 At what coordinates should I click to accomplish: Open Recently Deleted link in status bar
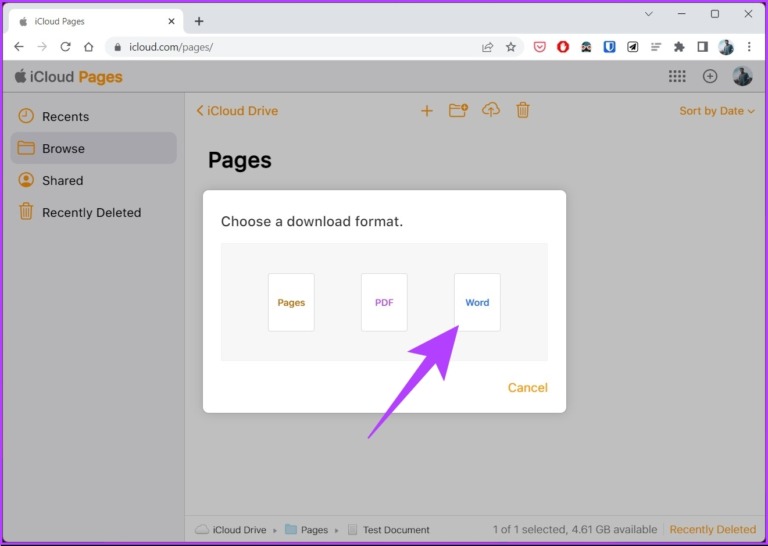713,529
